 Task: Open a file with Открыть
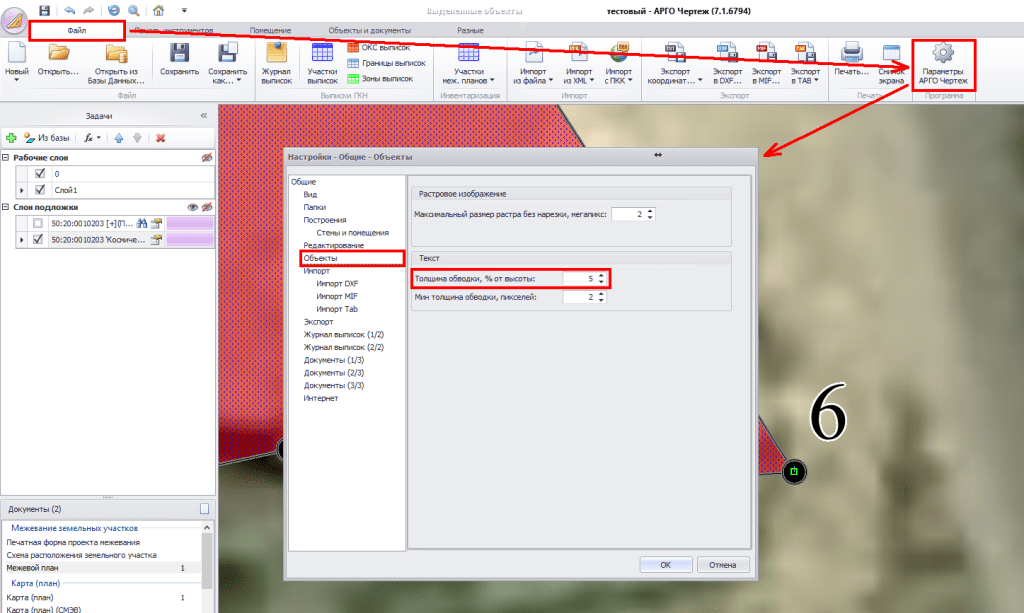pos(58,60)
